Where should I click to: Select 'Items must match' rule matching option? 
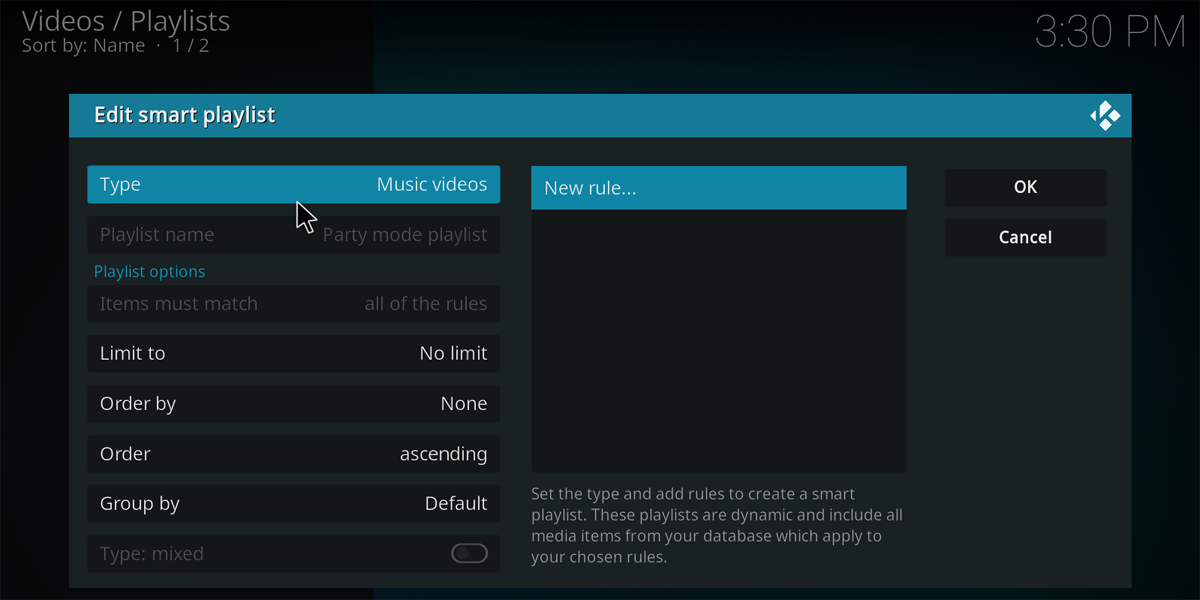pos(293,303)
